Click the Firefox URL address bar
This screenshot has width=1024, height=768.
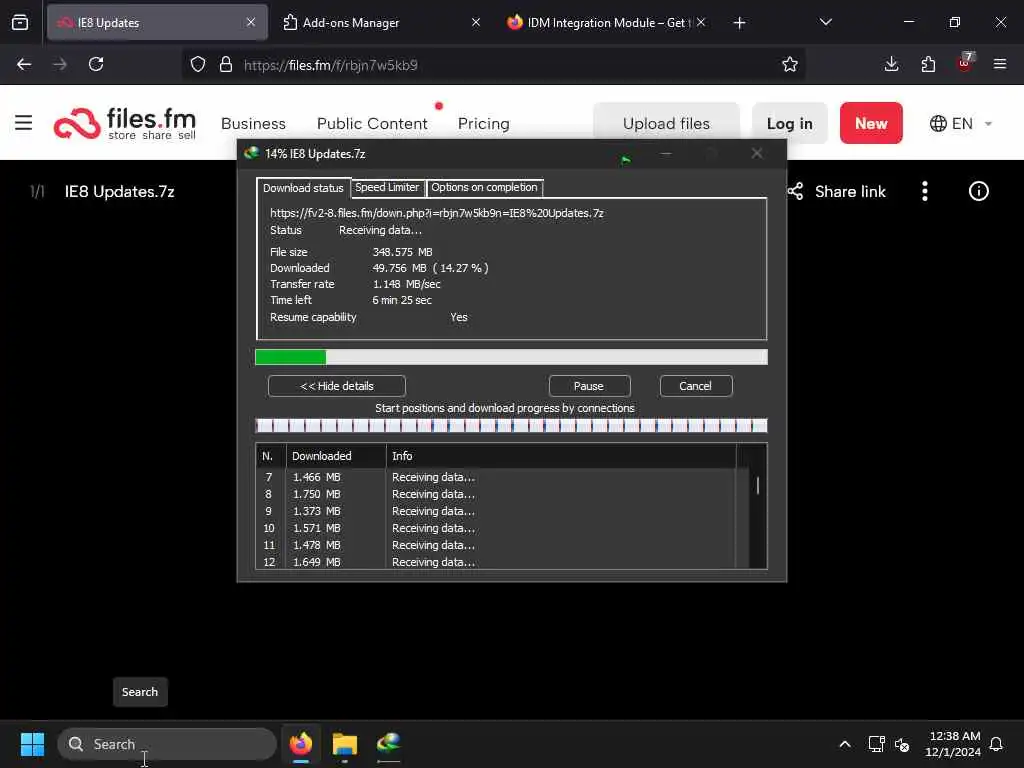tap(493, 65)
